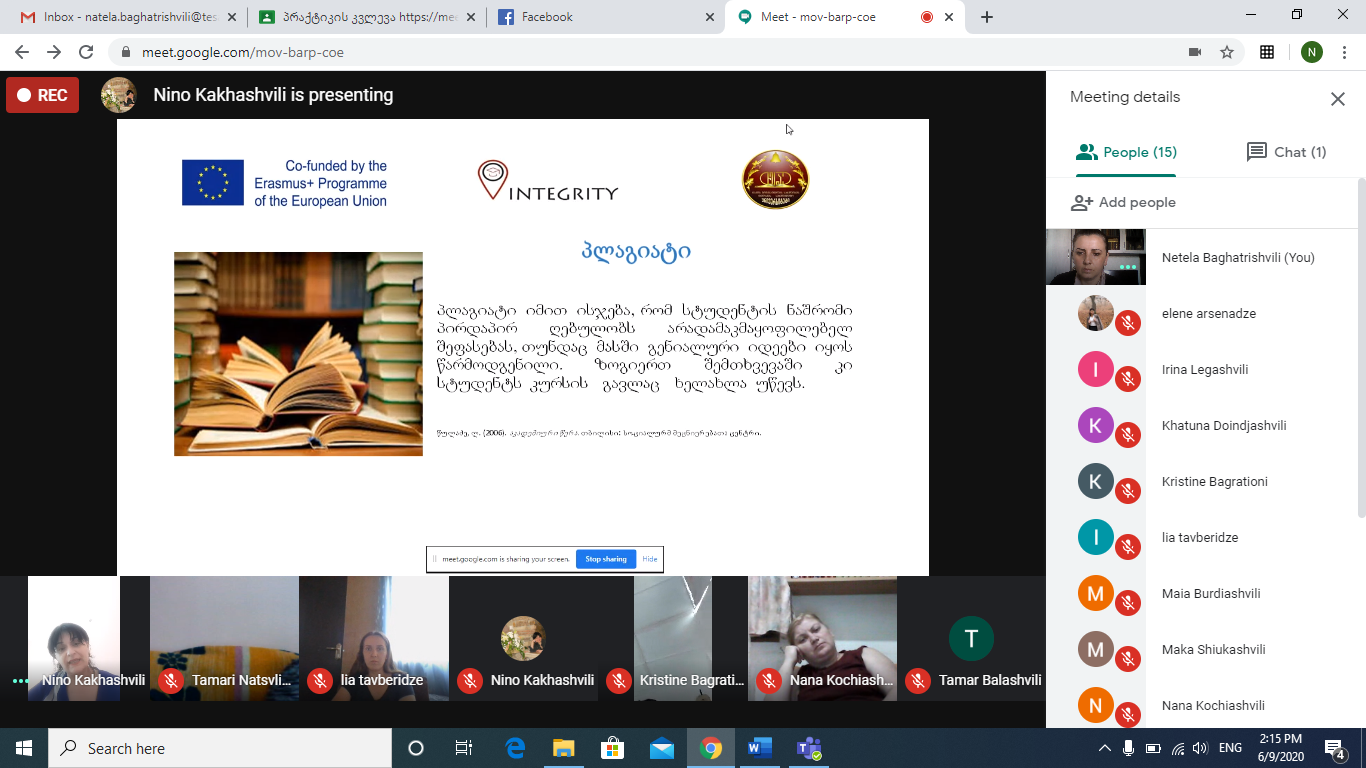Click Stop sharing button
This screenshot has width=1366, height=768.
(x=605, y=559)
